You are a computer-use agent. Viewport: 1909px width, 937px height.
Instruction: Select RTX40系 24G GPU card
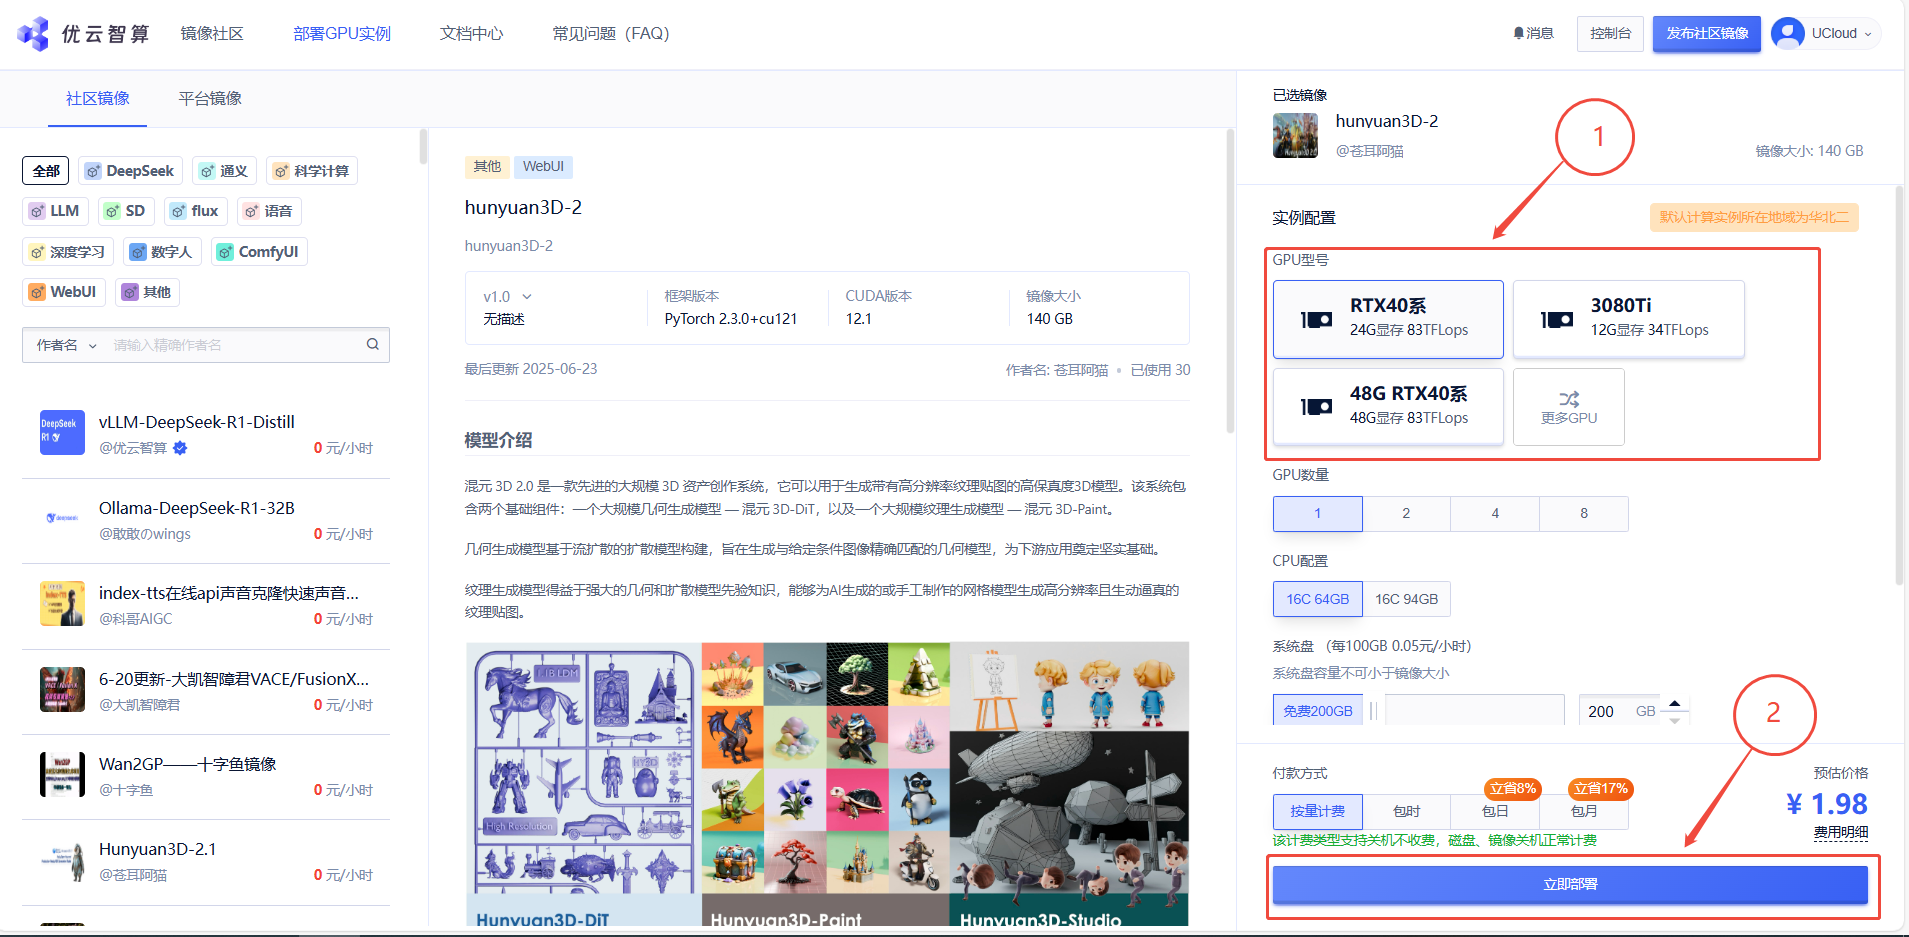click(x=1388, y=319)
